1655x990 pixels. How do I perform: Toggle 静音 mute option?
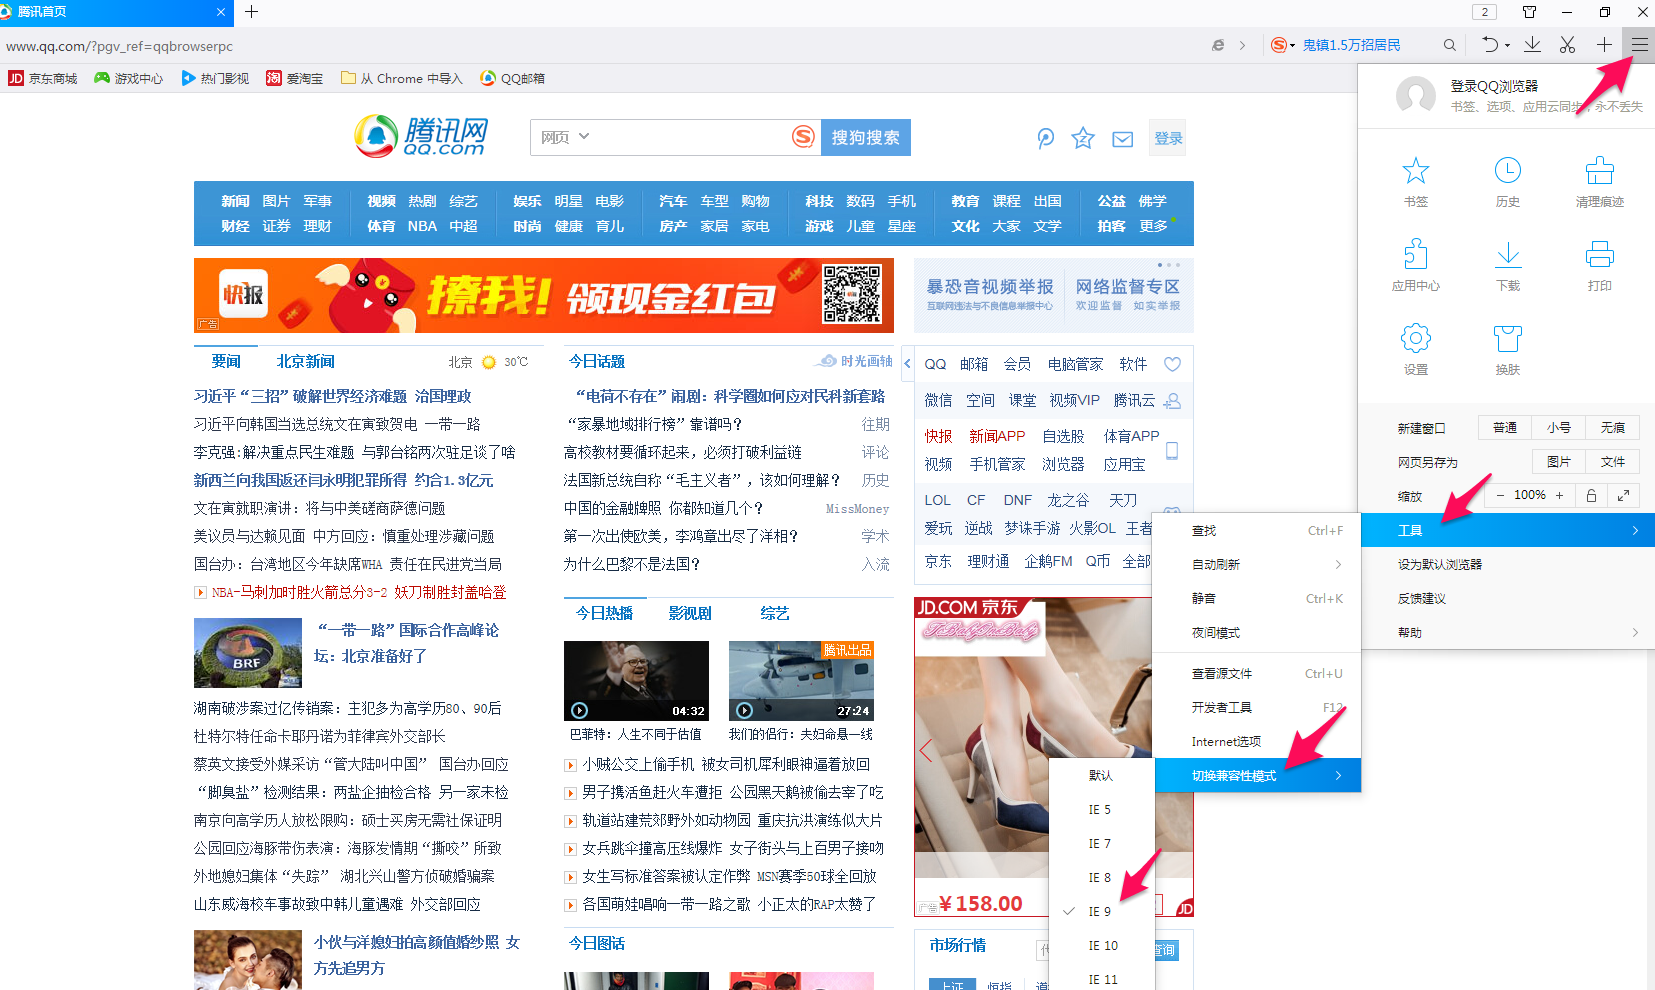[x=1256, y=598]
